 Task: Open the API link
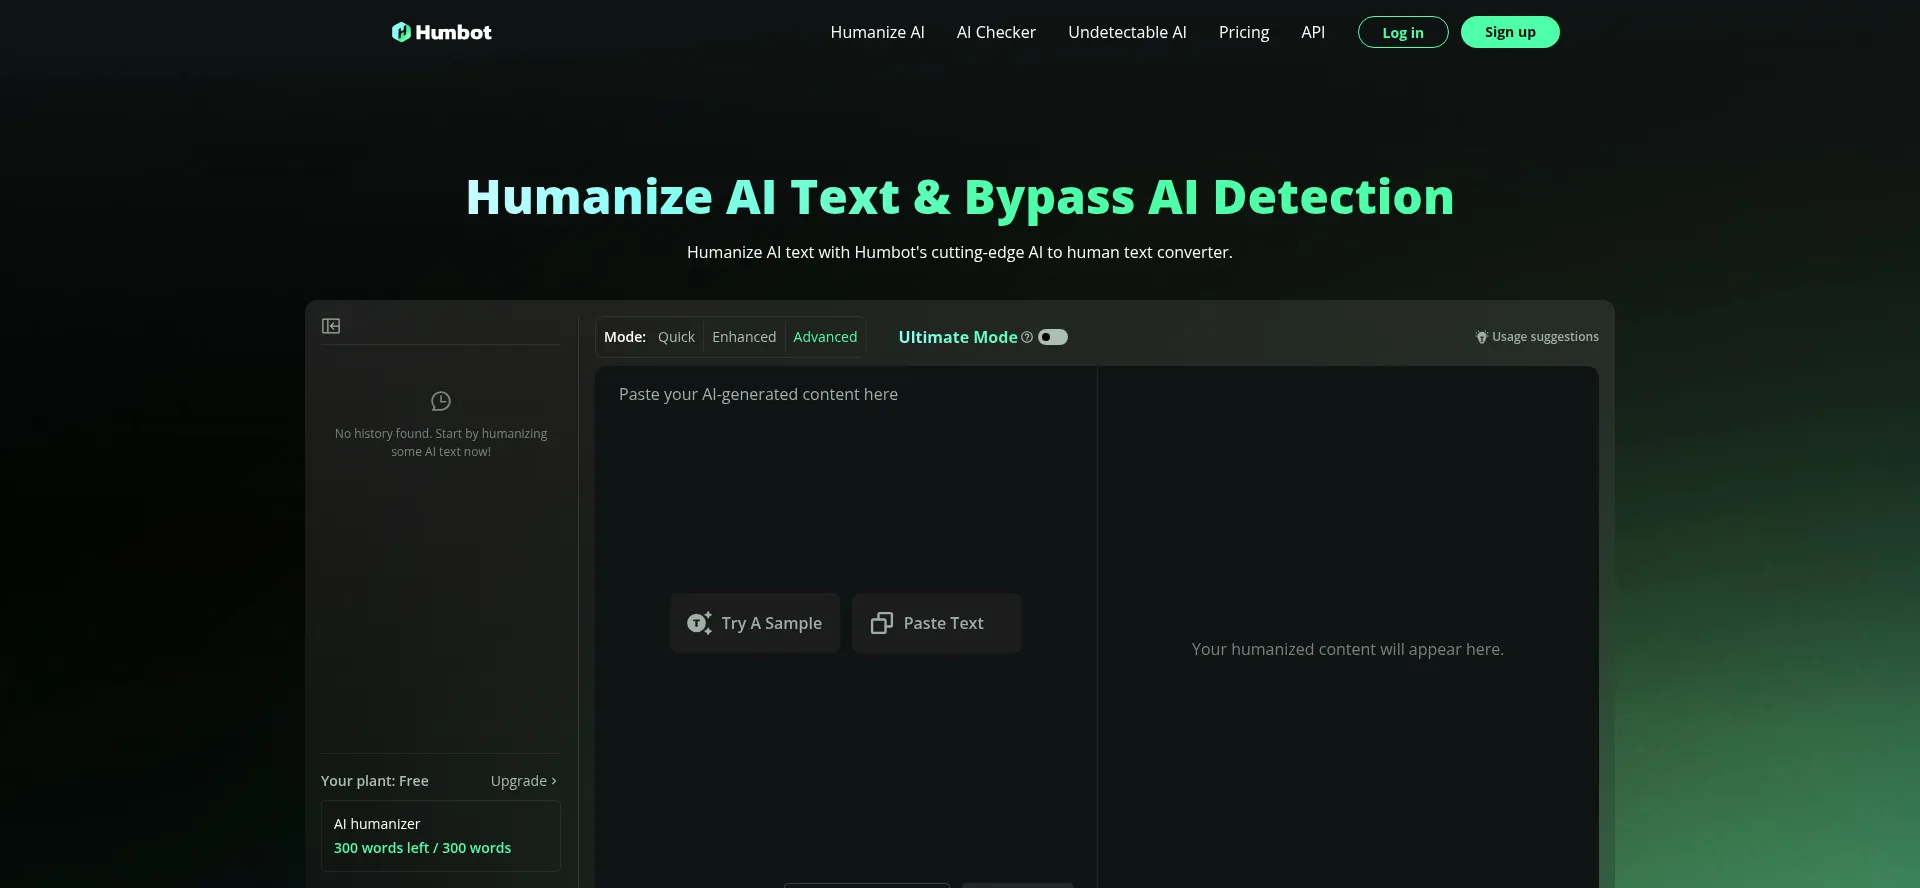(x=1313, y=32)
